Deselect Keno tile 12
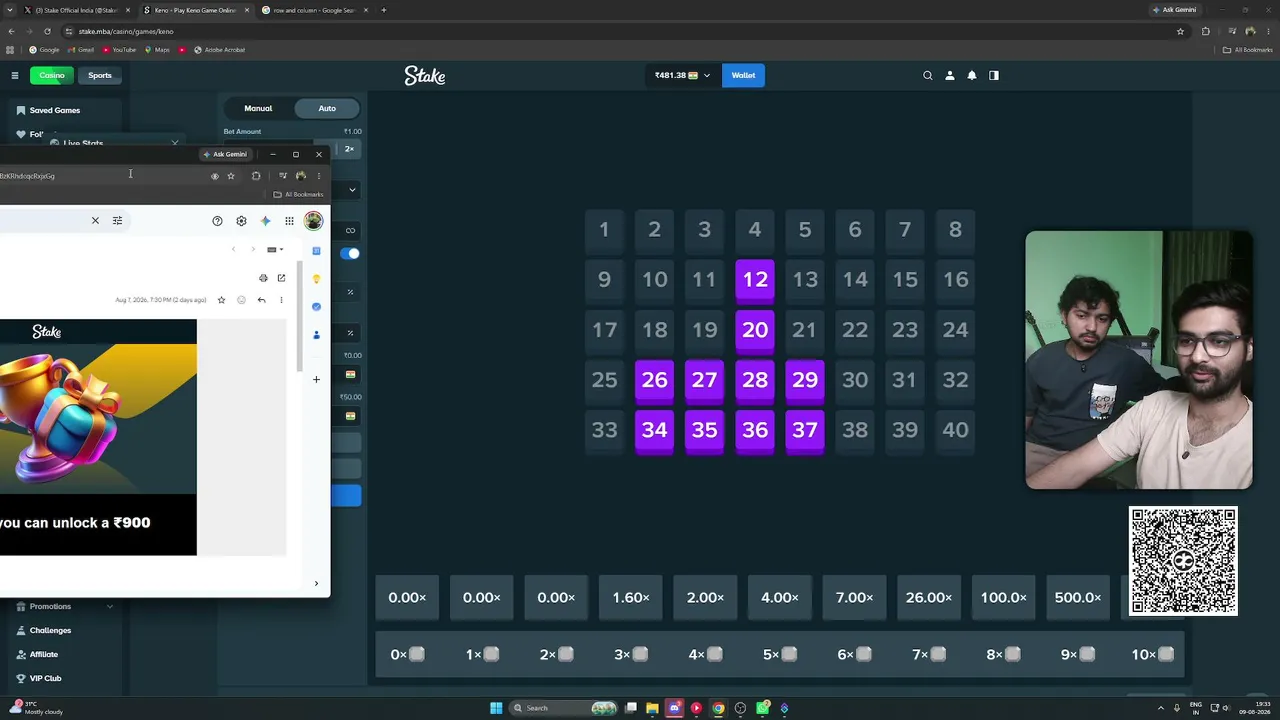Image resolution: width=1280 pixels, height=720 pixels. click(x=755, y=279)
